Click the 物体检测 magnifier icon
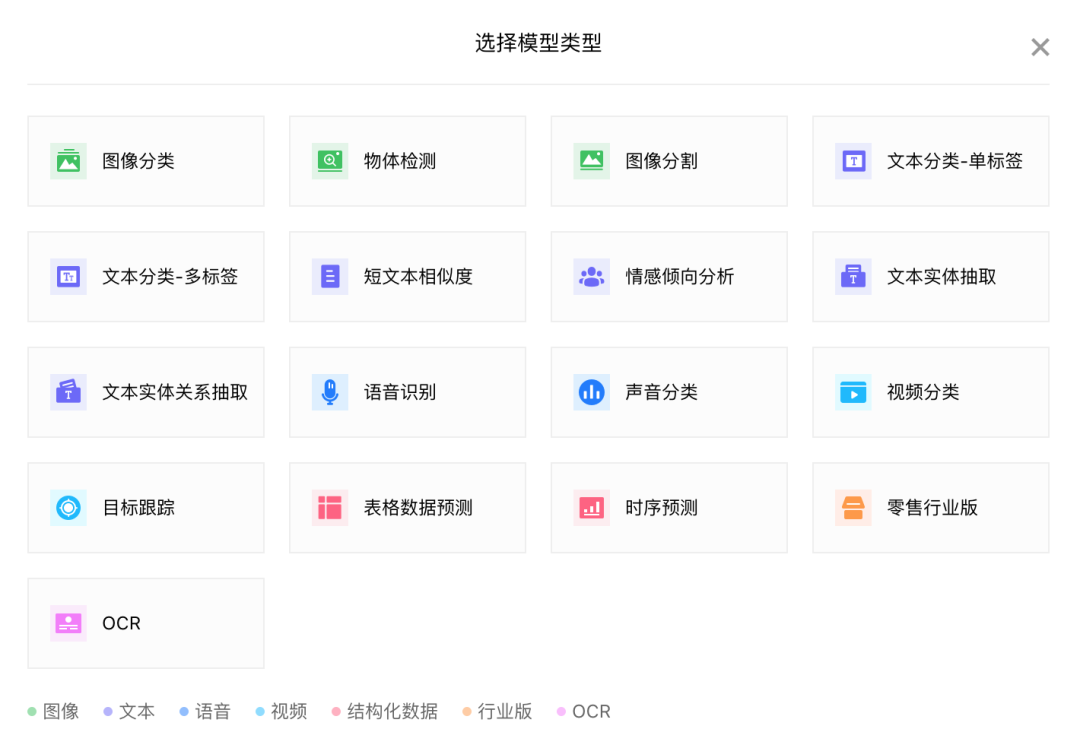Screen dimensions: 1080x748 pos(330,161)
